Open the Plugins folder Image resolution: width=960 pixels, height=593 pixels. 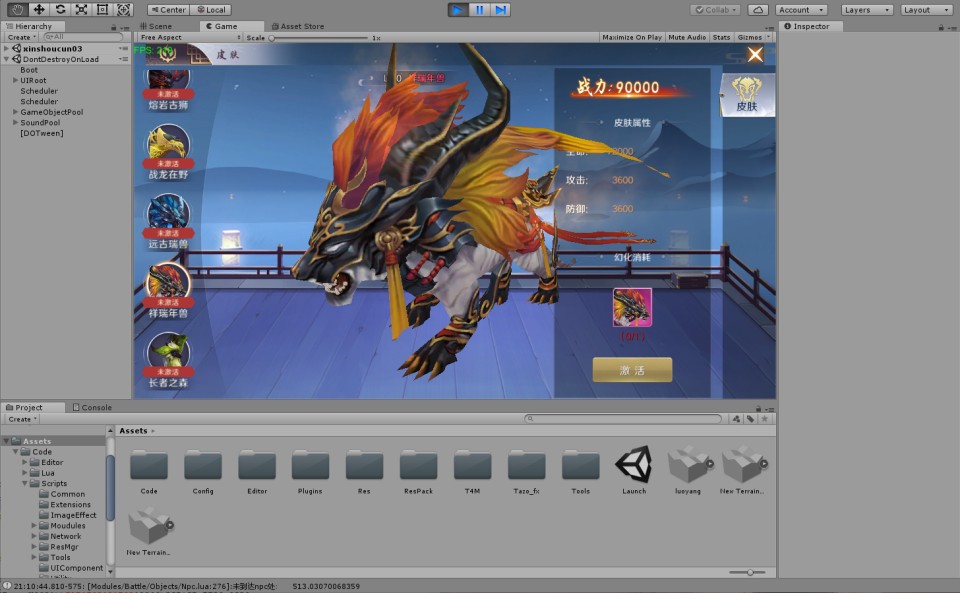[310, 471]
